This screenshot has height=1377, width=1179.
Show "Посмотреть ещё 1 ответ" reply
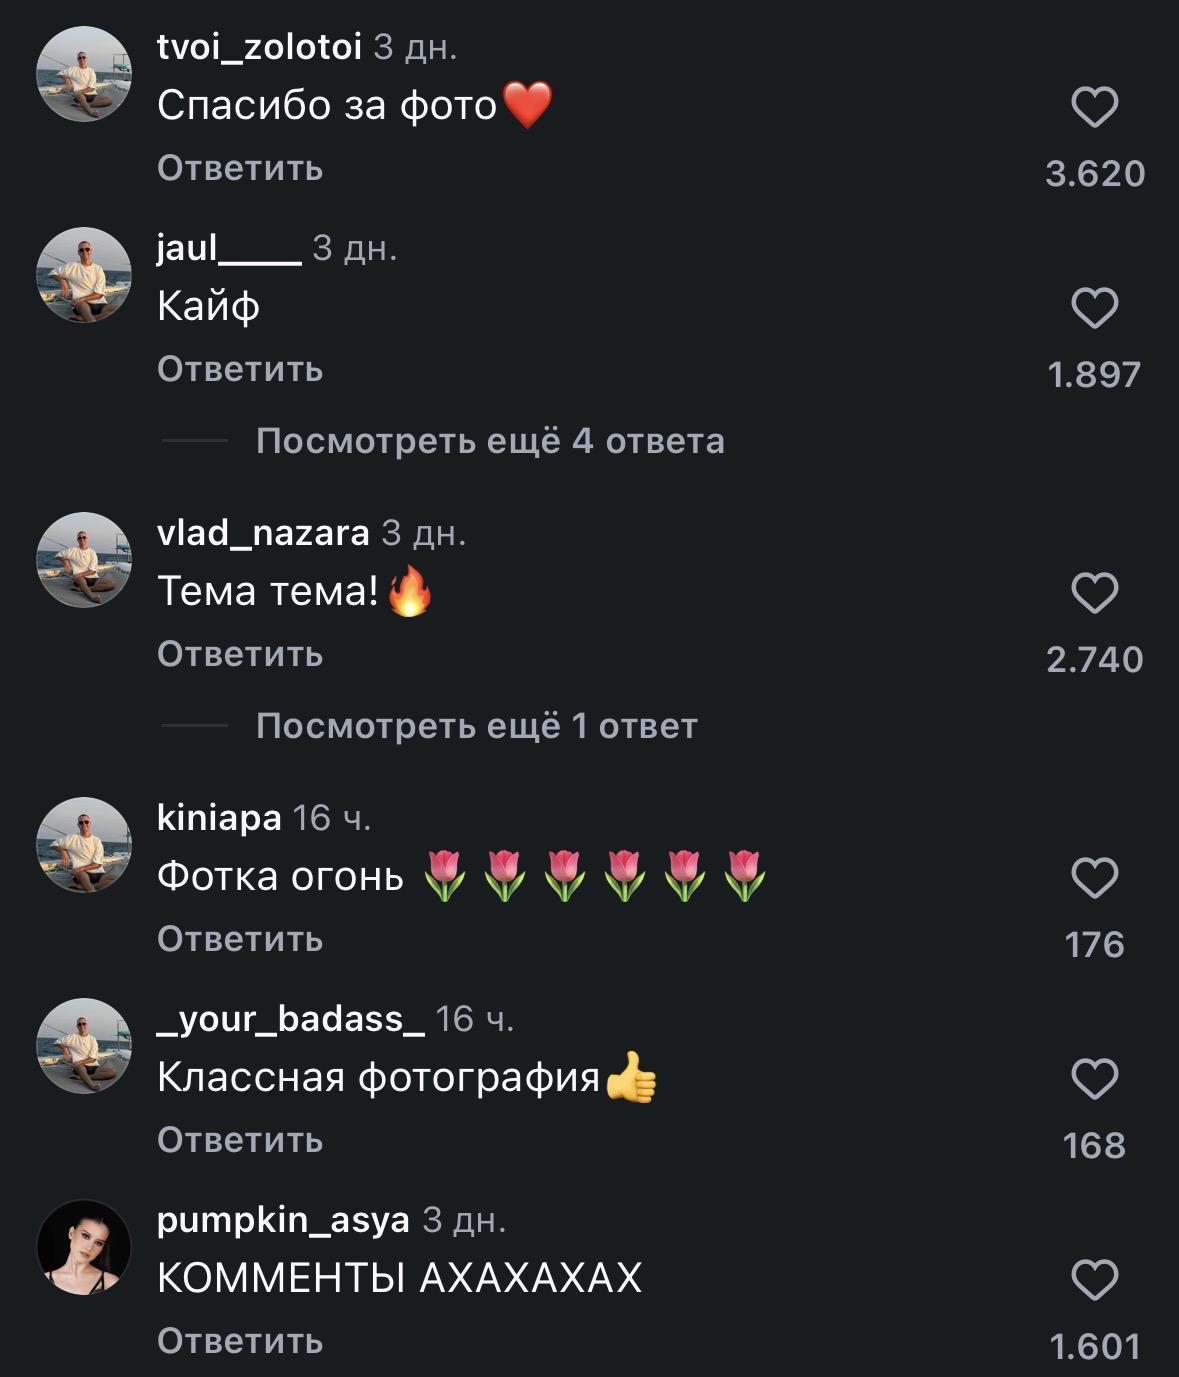476,726
